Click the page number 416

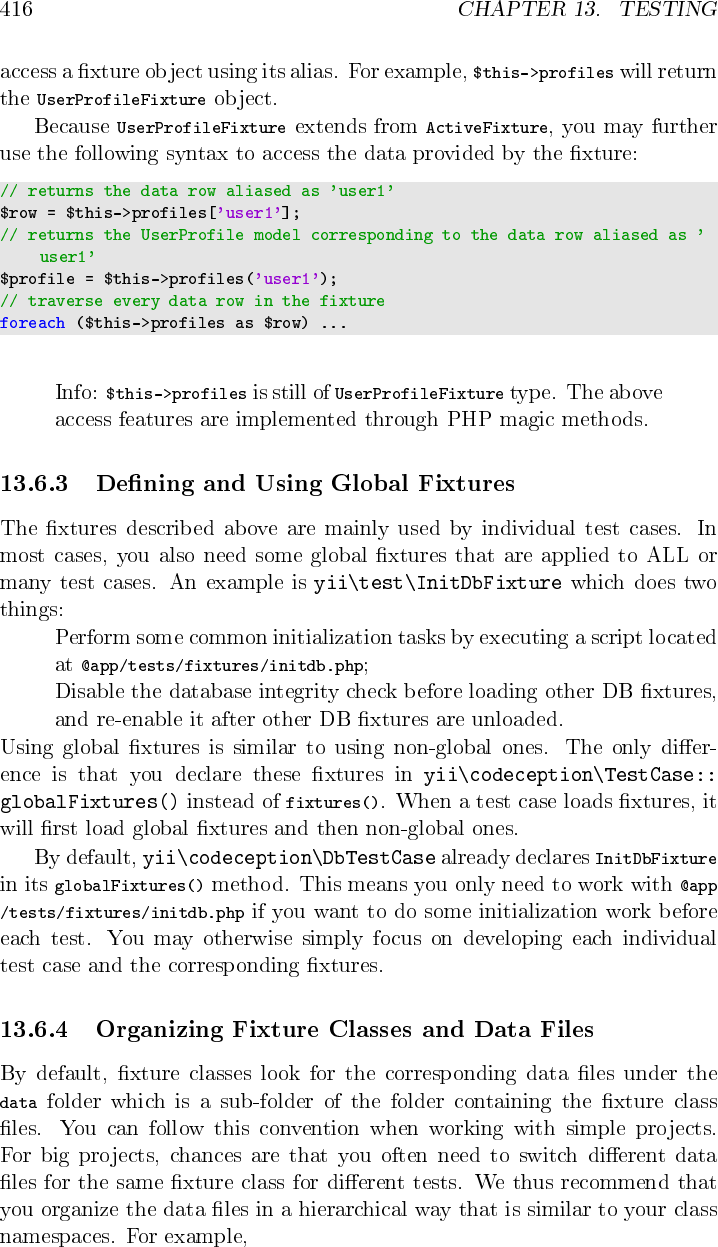click(16, 10)
